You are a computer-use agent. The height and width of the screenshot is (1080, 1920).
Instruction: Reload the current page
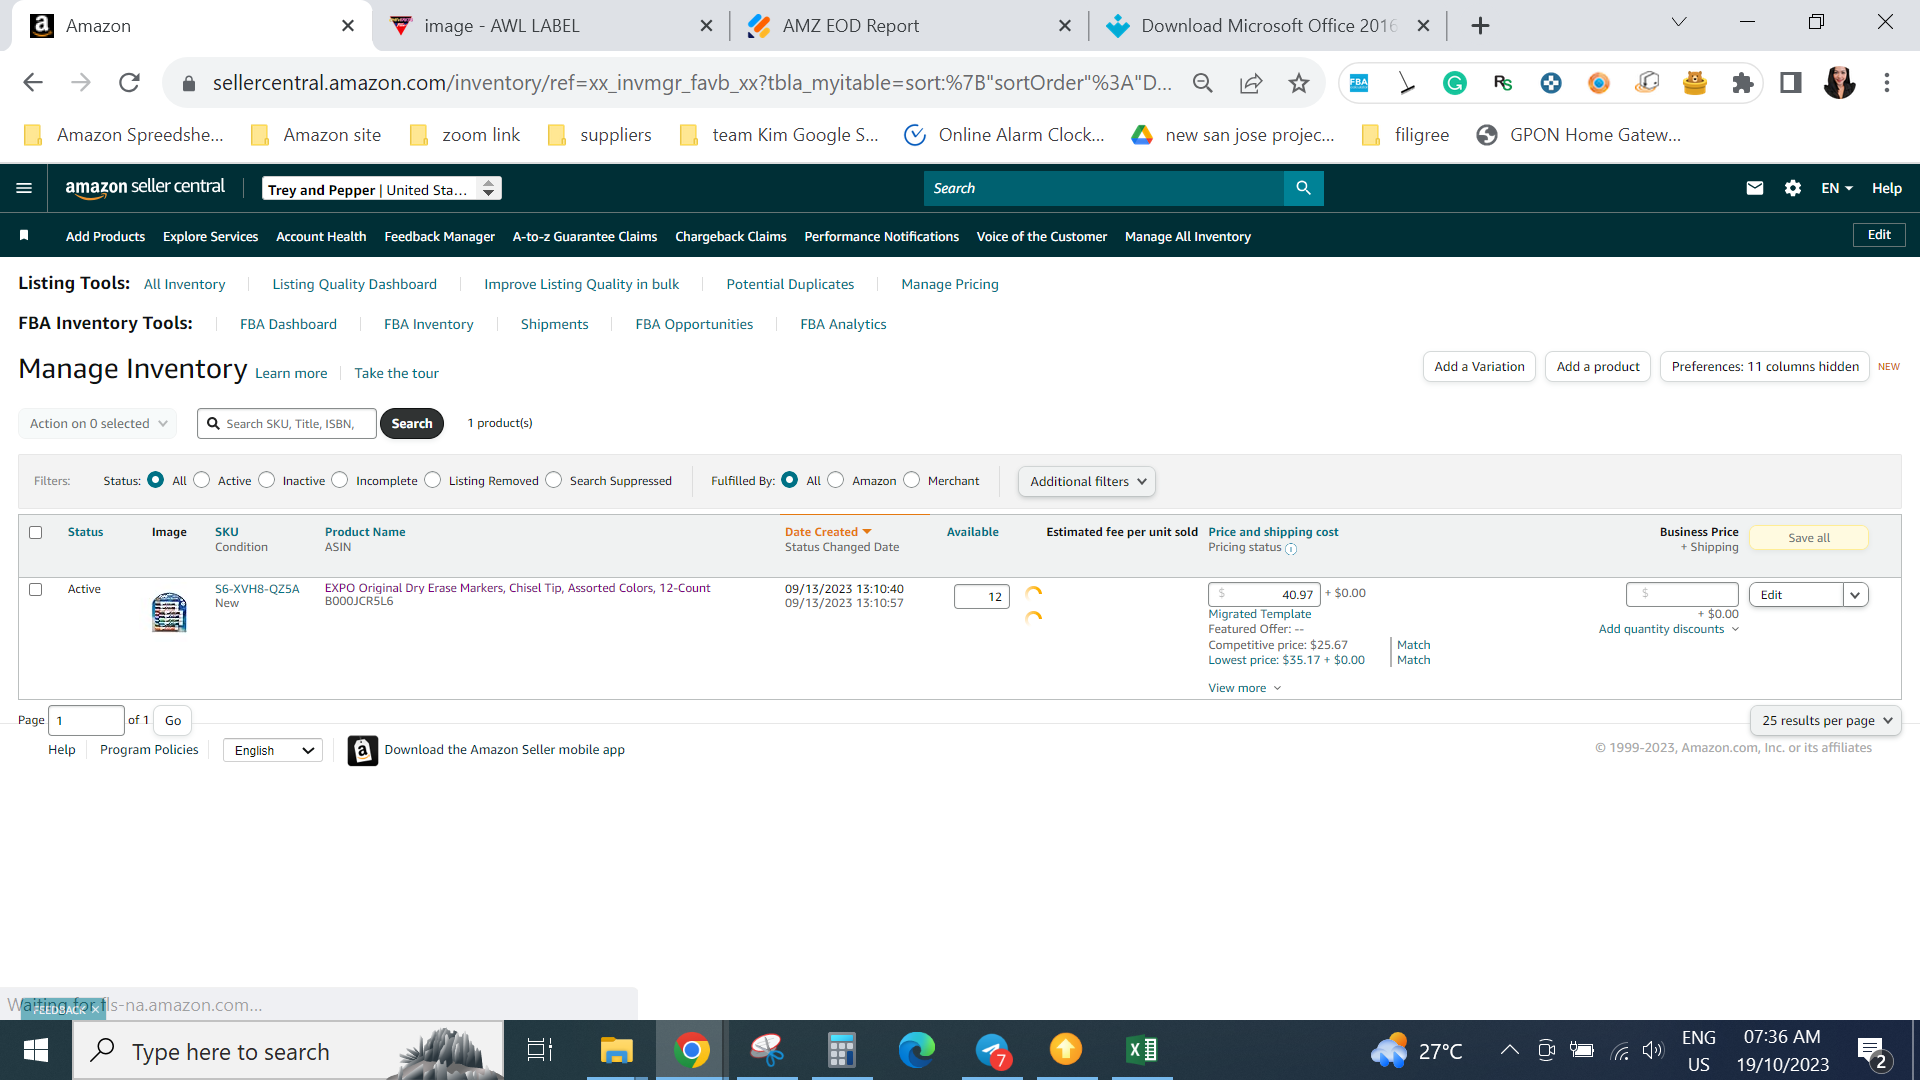(x=129, y=83)
